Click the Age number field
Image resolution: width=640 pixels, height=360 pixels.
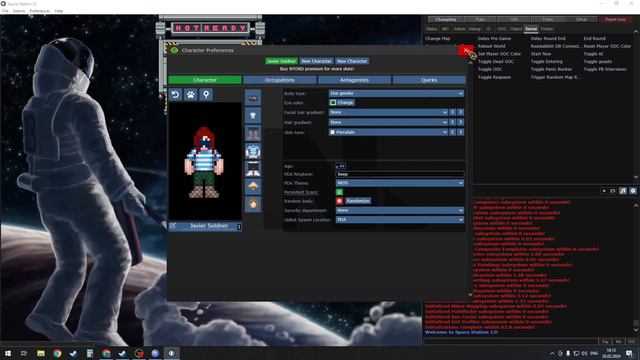(341, 166)
